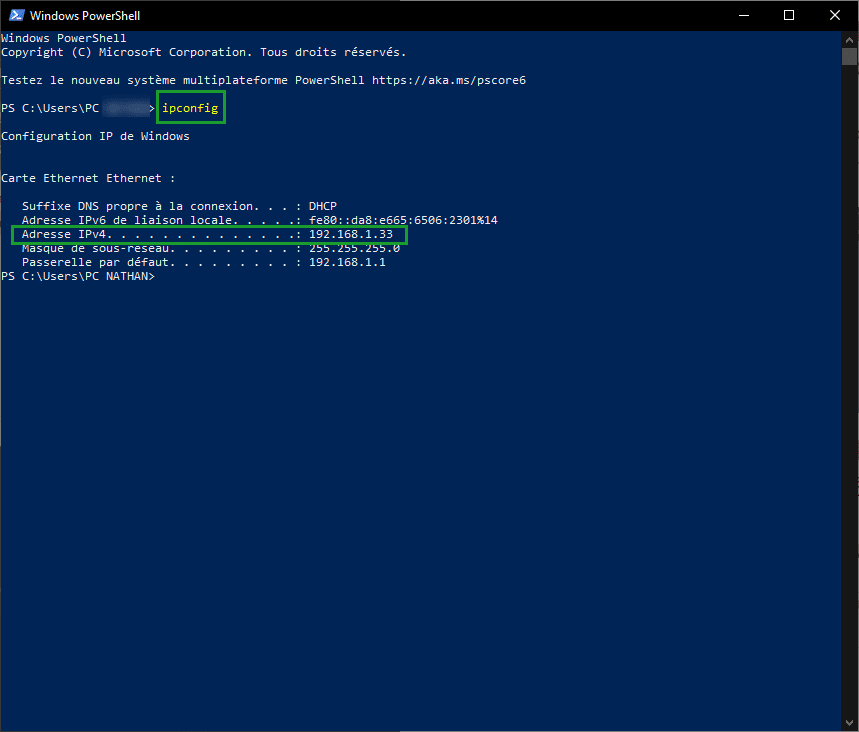Maximize the Windows PowerShell window
Viewport: 859px width, 732px height.
coord(789,15)
